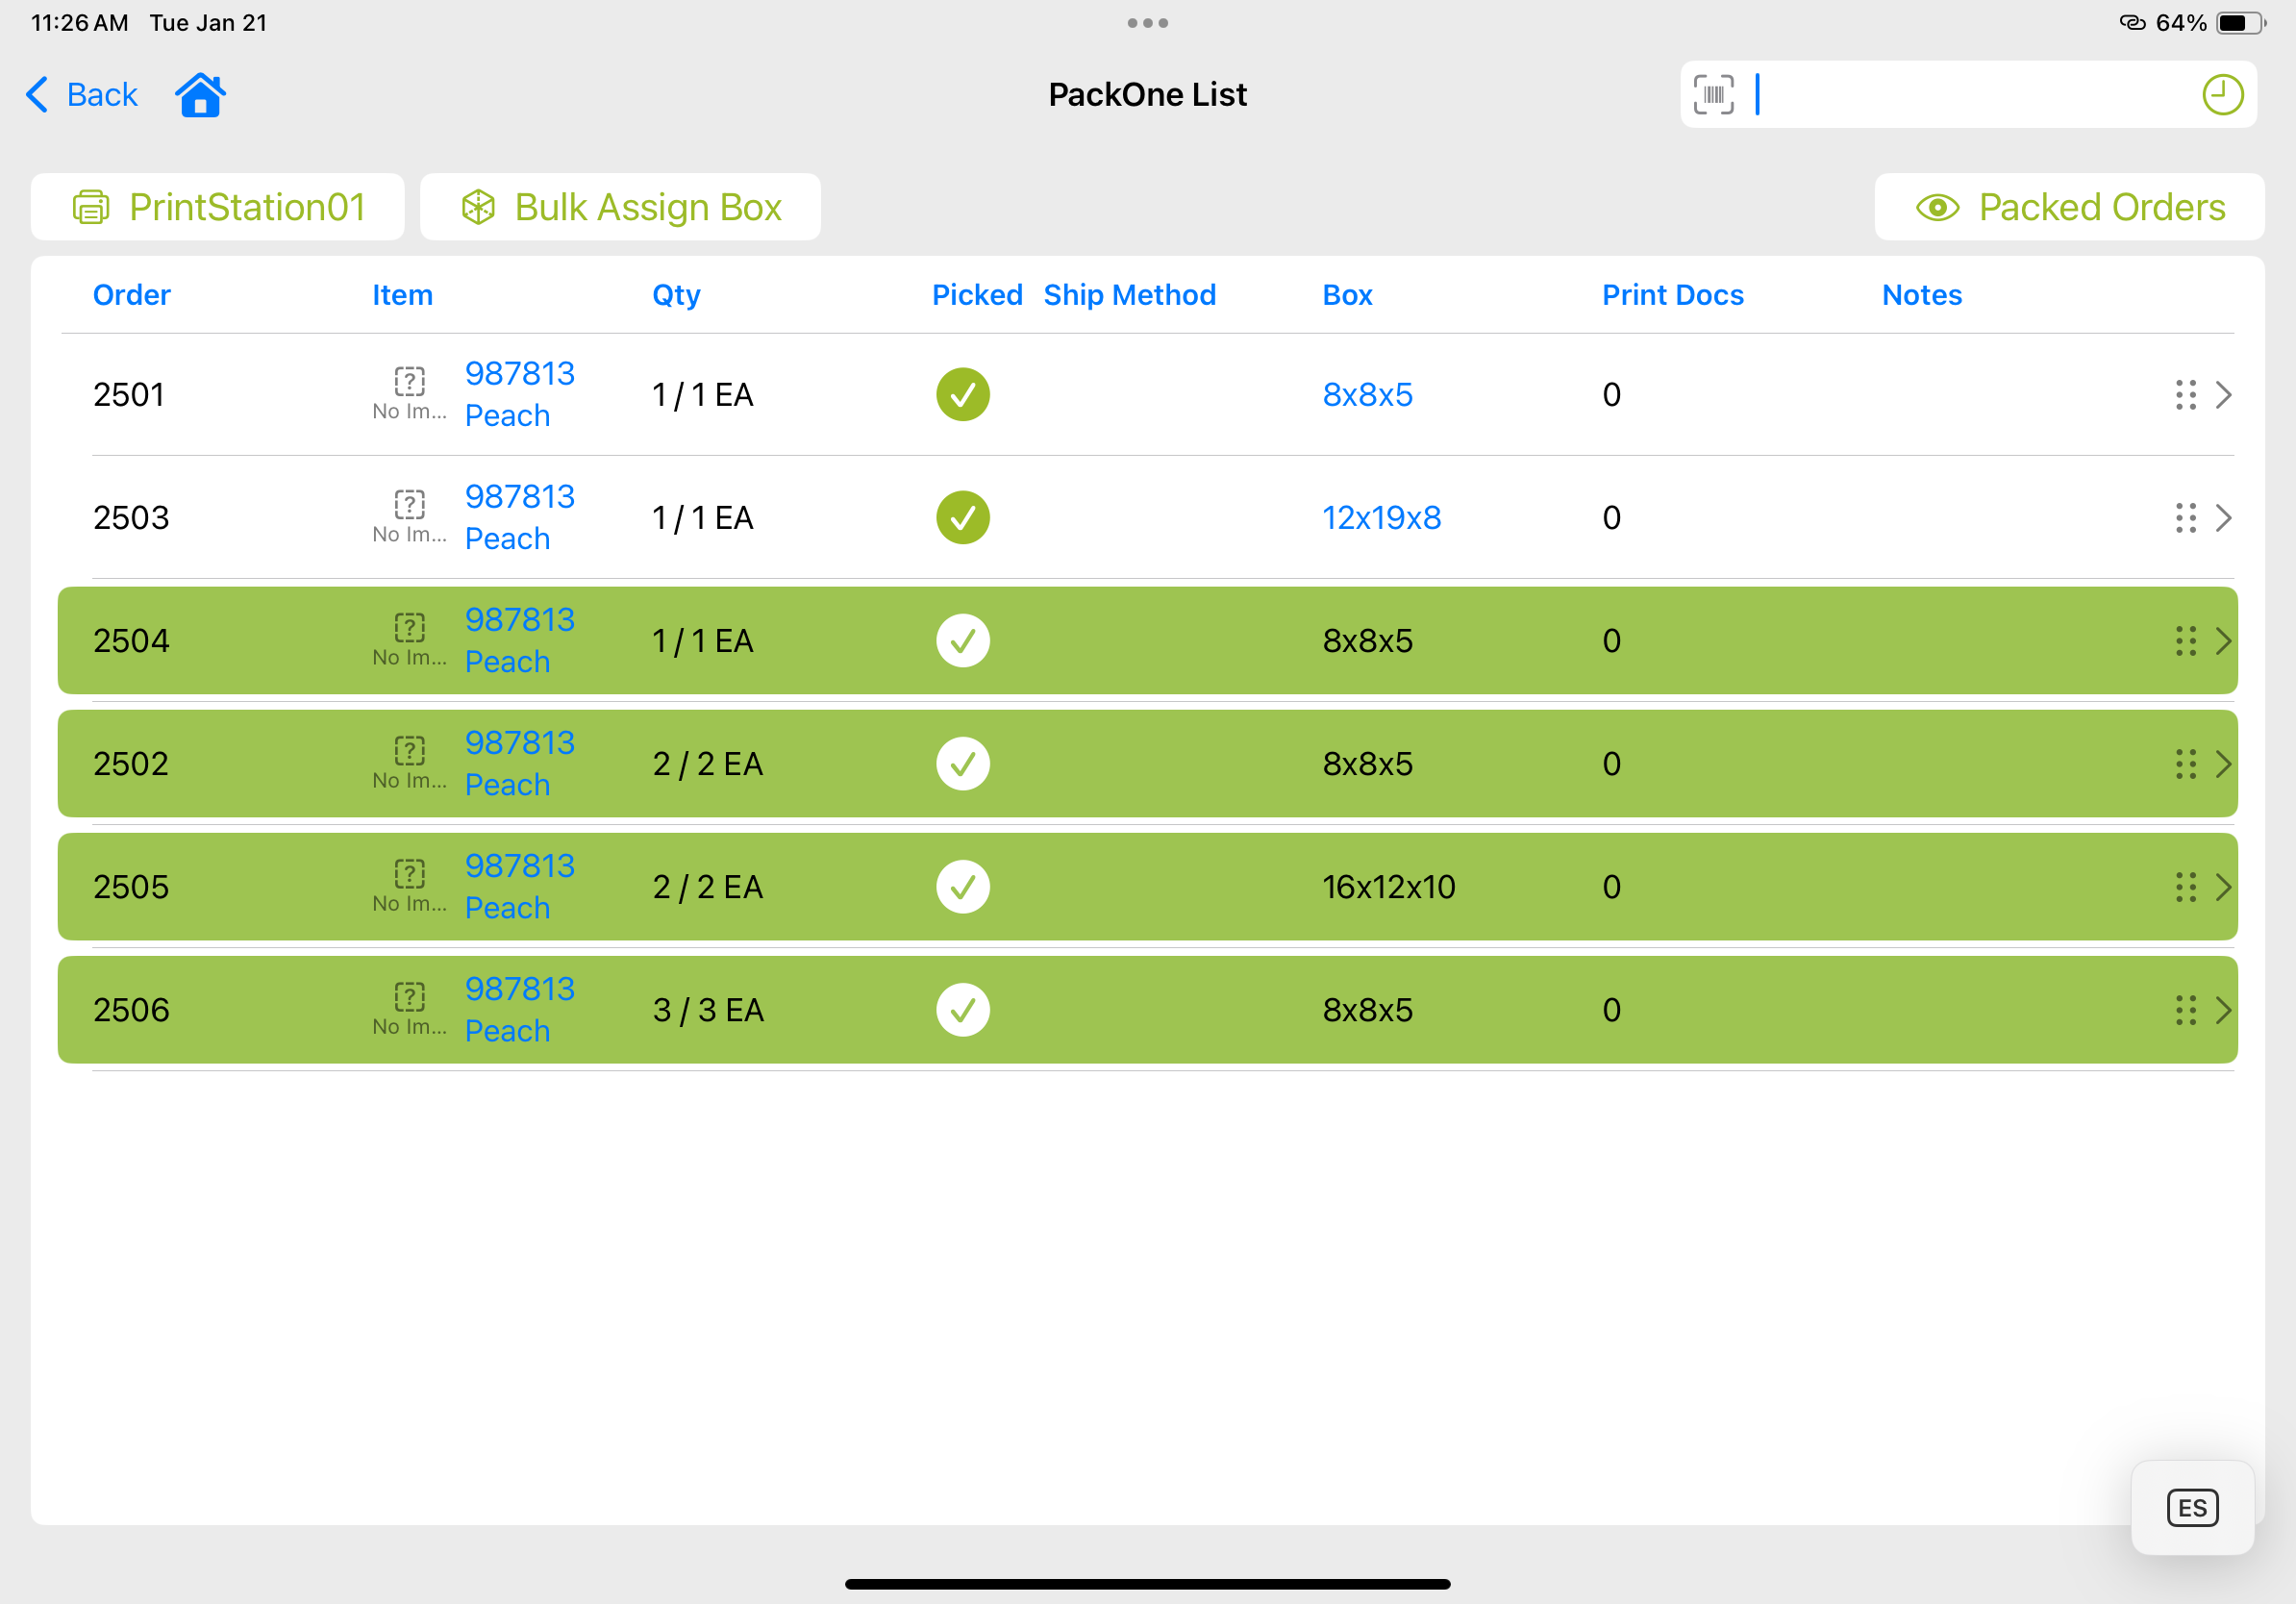2296x1604 pixels.
Task: Toggle picked checkmark for order 2504
Action: (x=962, y=641)
